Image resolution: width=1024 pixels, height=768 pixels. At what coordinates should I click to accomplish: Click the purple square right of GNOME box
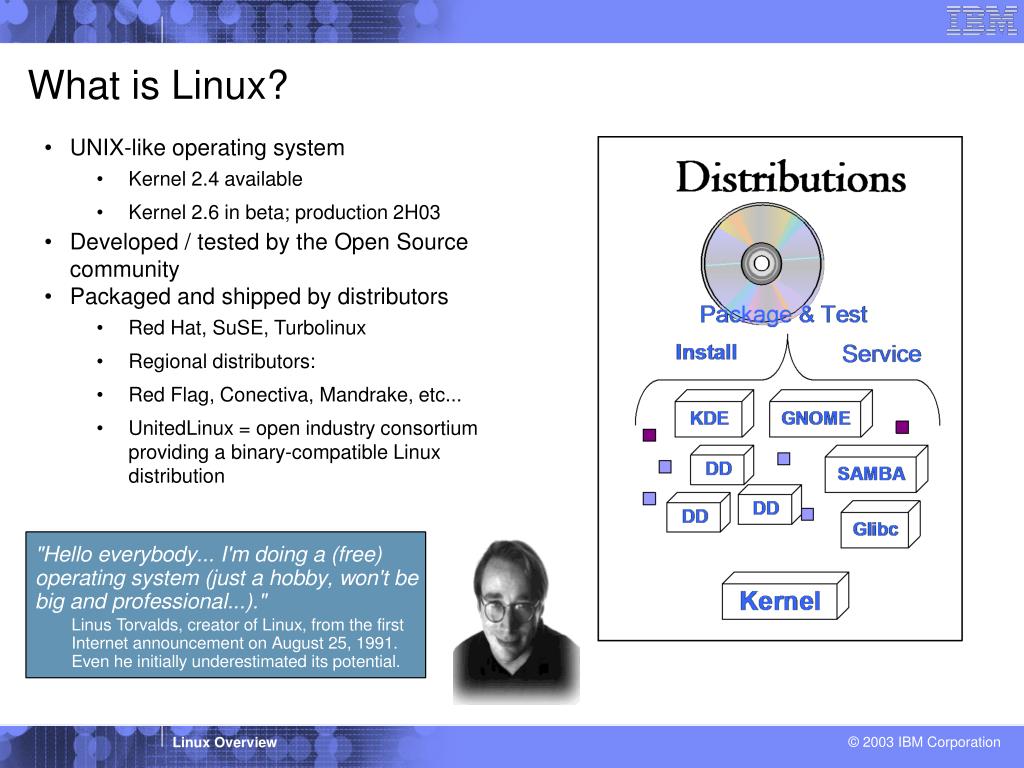click(x=902, y=427)
